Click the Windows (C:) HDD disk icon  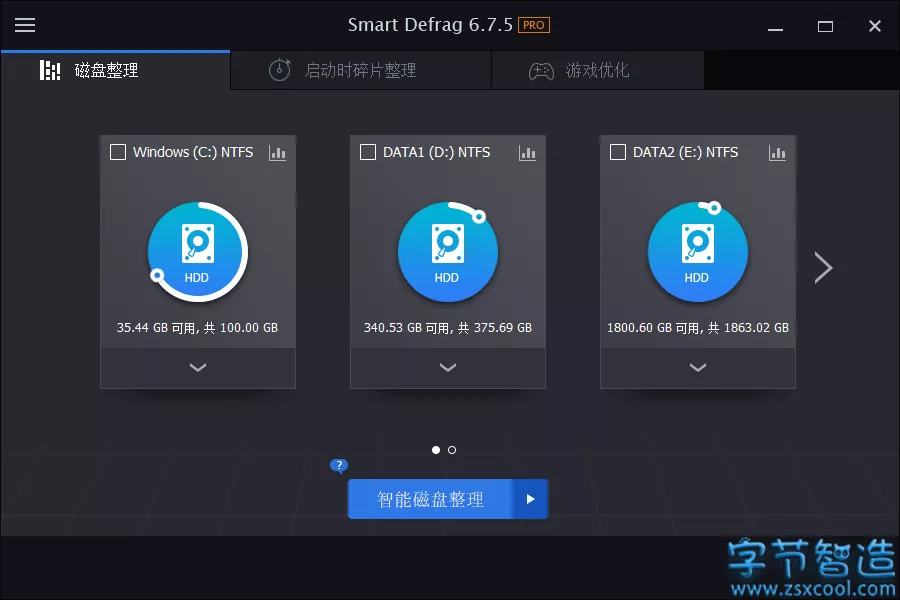tap(197, 251)
